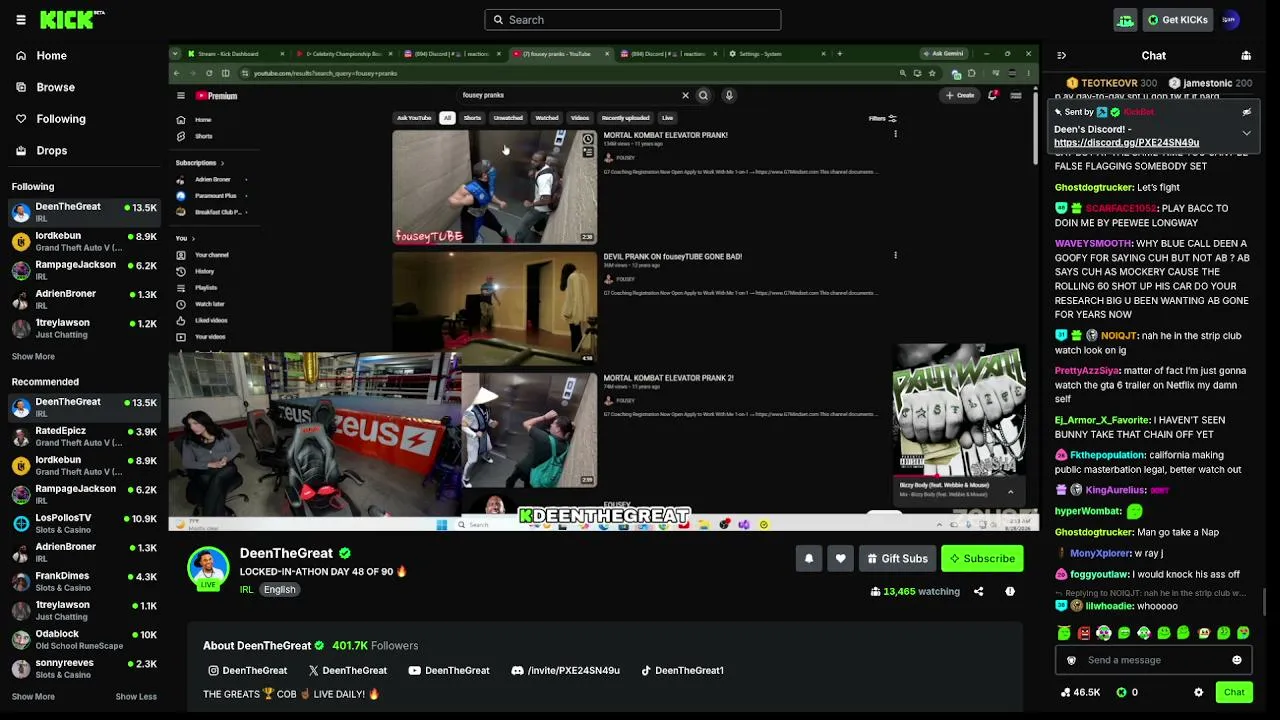Open LosPollosTV channel in Recommended
The image size is (1280, 720).
coord(84,523)
